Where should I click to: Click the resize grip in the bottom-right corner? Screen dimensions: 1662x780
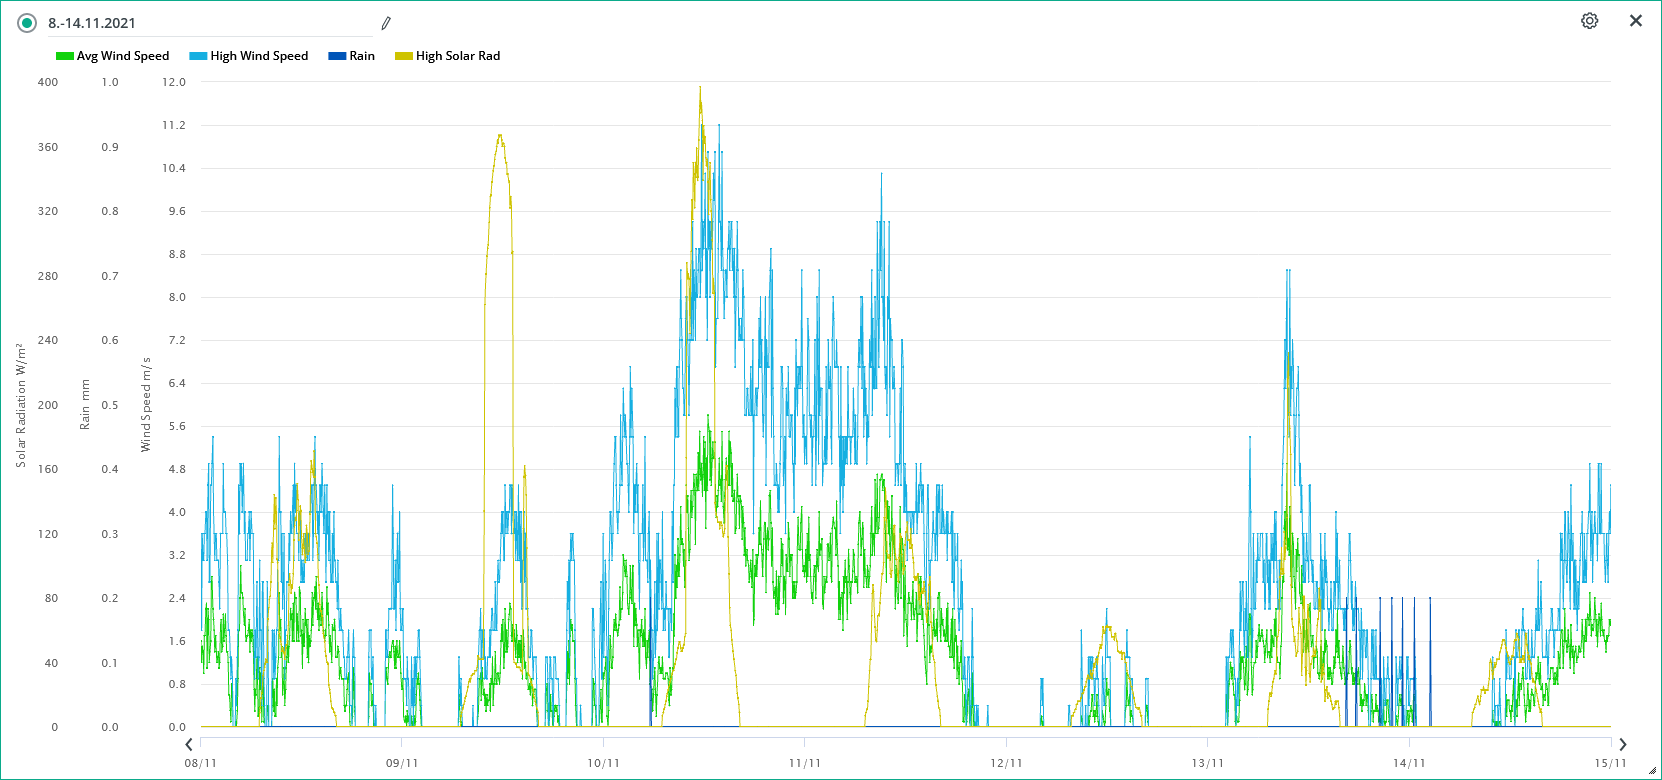coord(1652,770)
